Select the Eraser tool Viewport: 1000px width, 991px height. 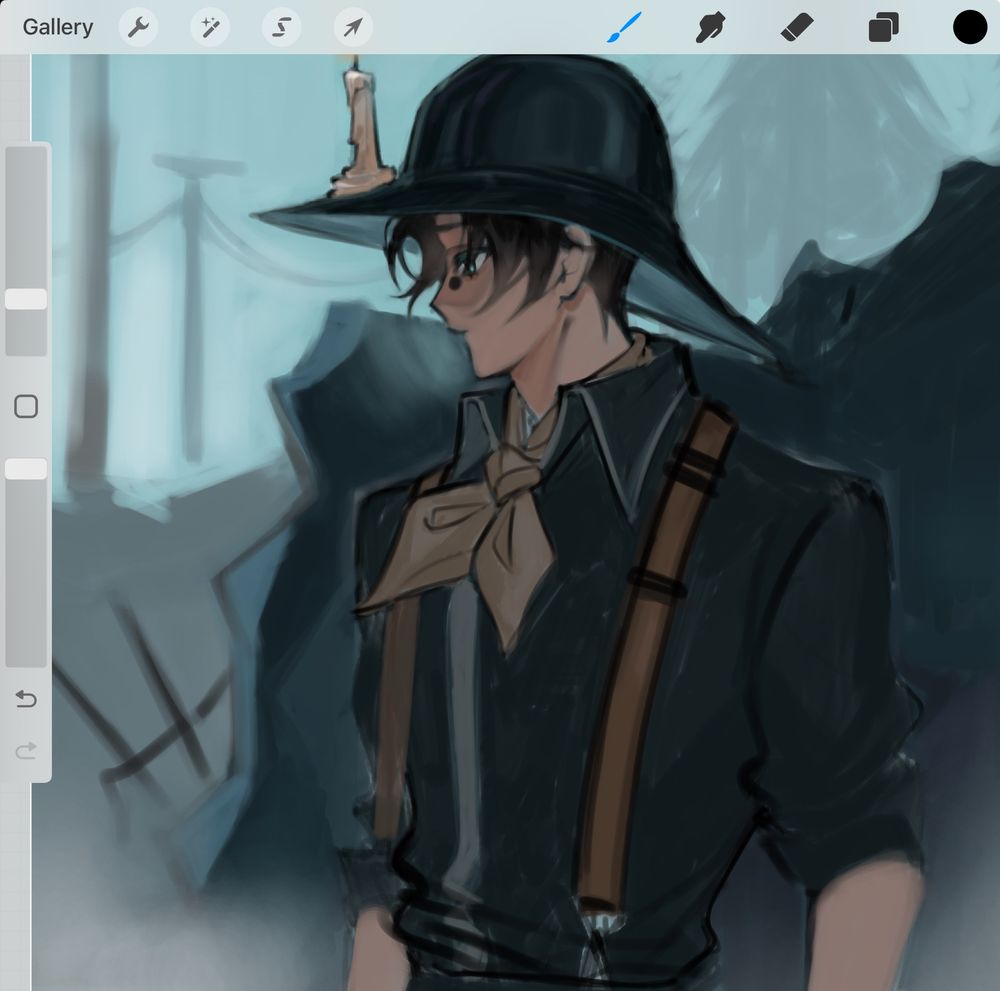797,27
